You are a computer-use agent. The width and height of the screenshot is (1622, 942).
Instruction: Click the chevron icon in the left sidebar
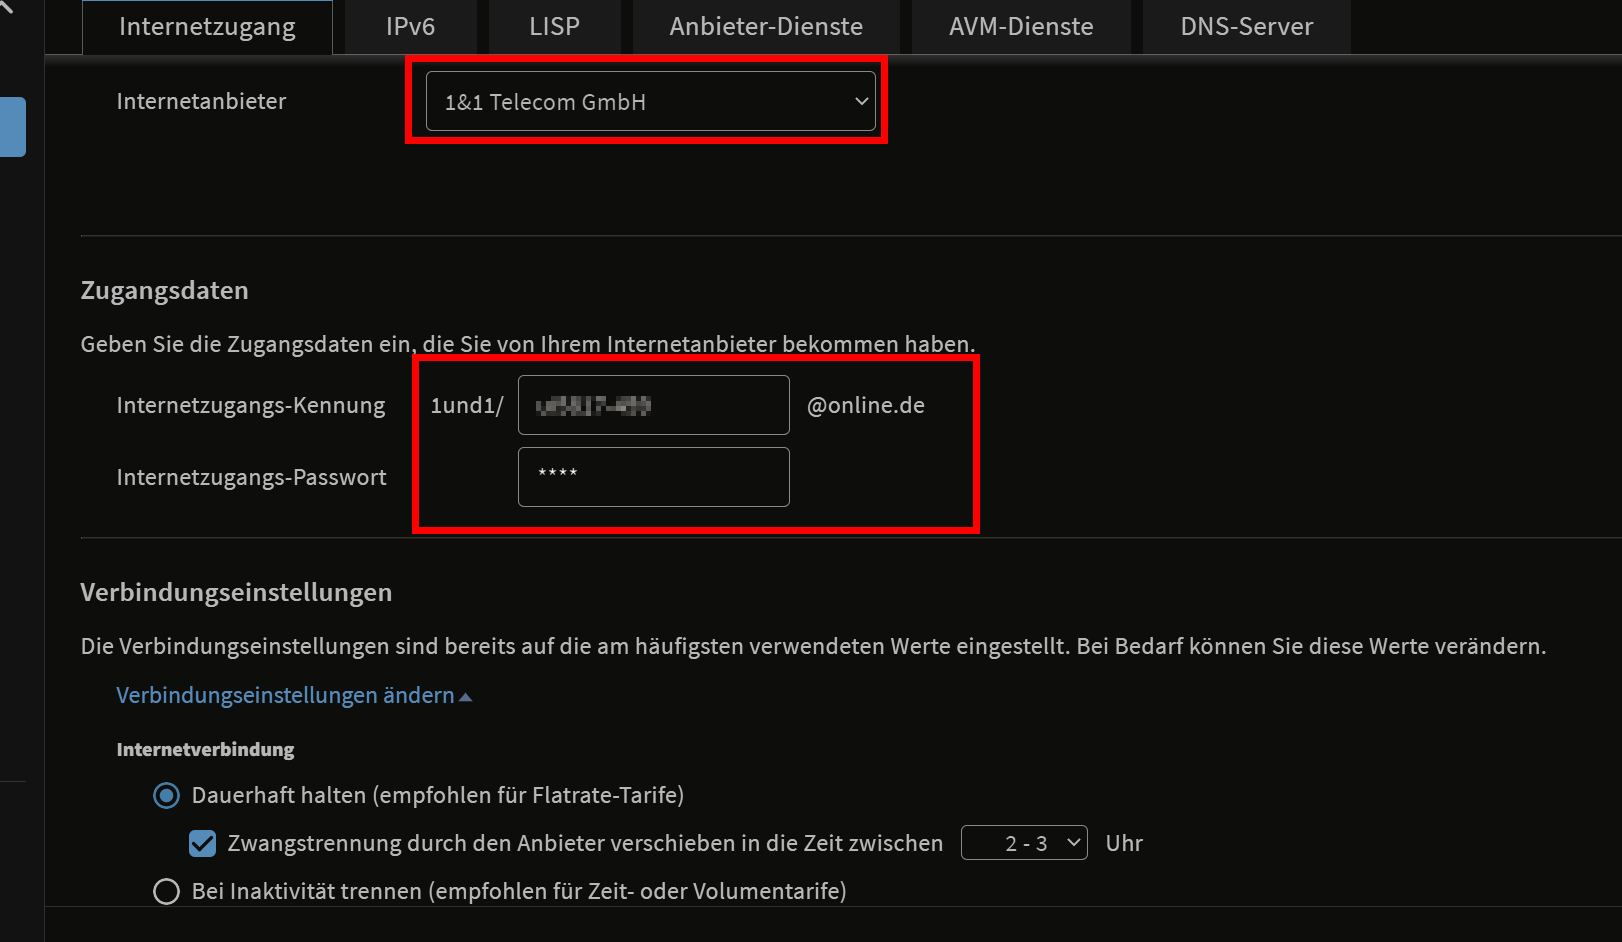(x=6, y=6)
